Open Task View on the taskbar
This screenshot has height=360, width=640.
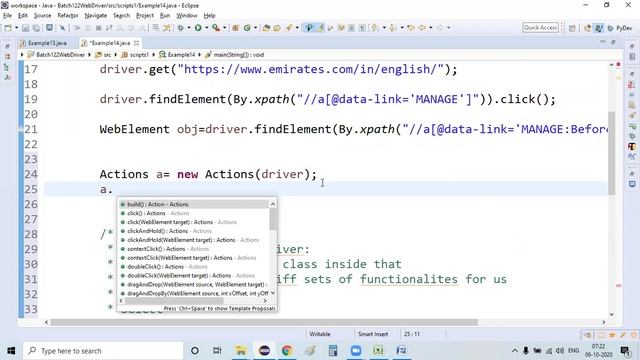(x=217, y=351)
